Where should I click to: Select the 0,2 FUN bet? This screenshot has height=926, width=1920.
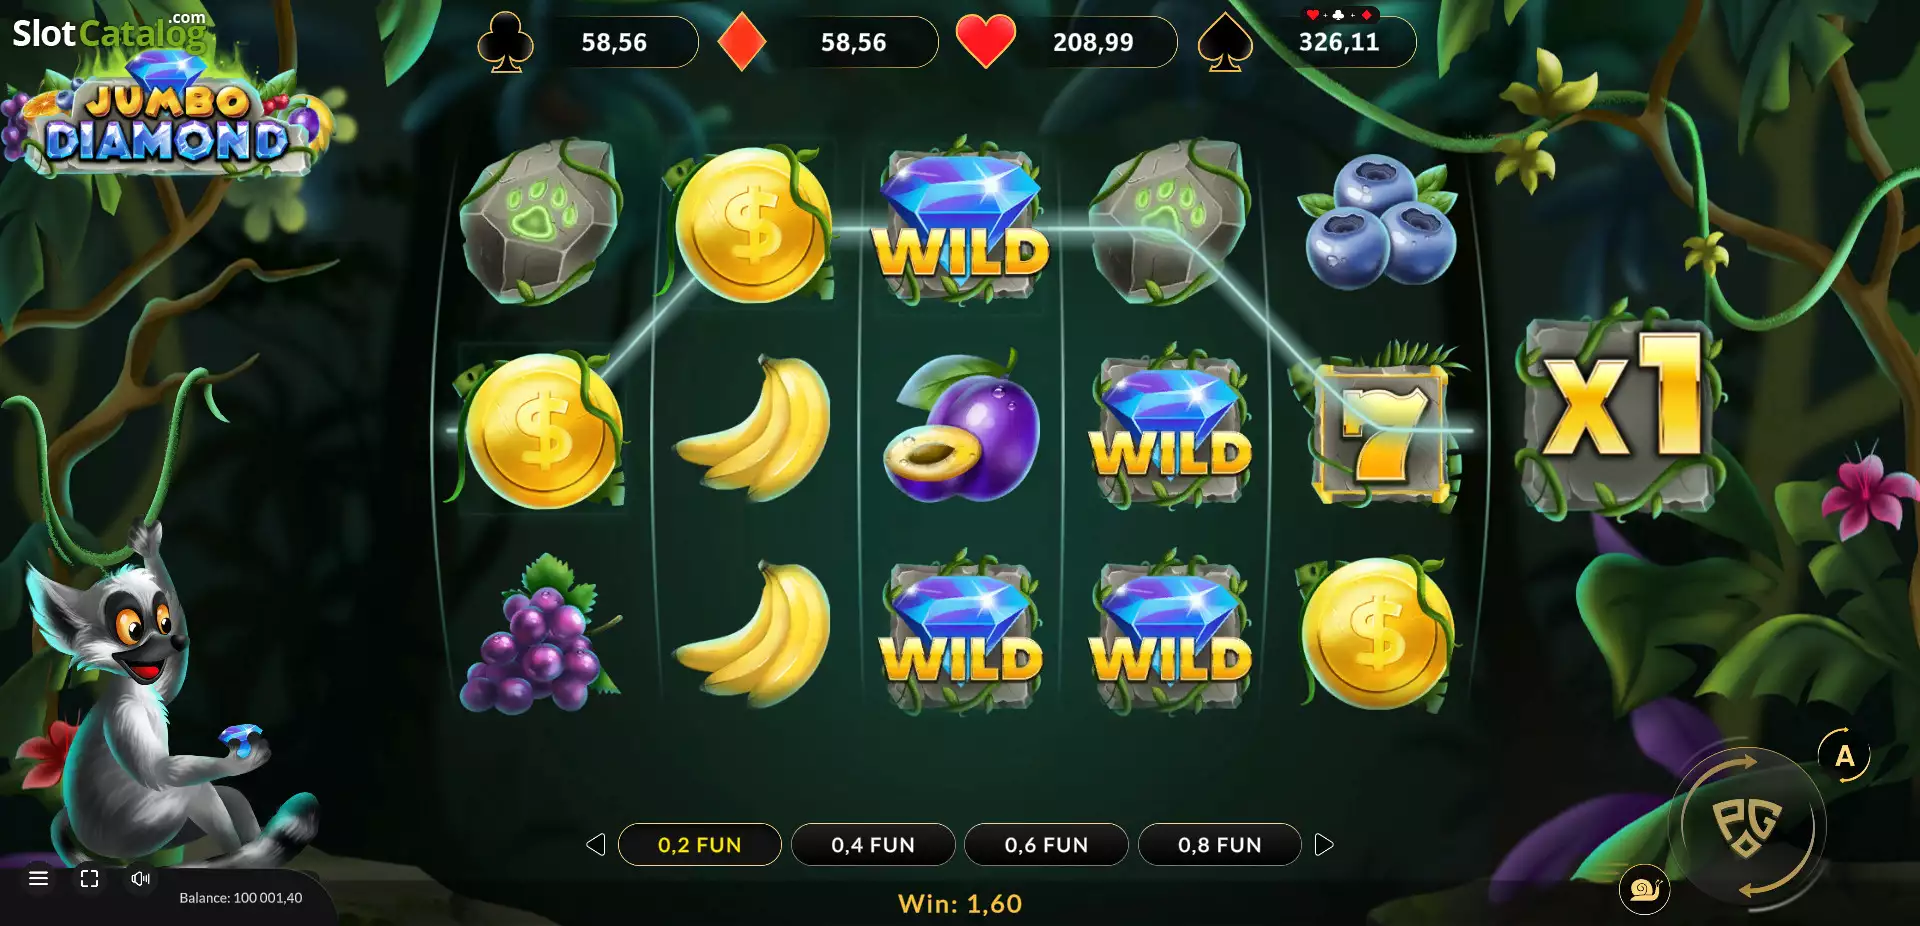[x=700, y=845]
